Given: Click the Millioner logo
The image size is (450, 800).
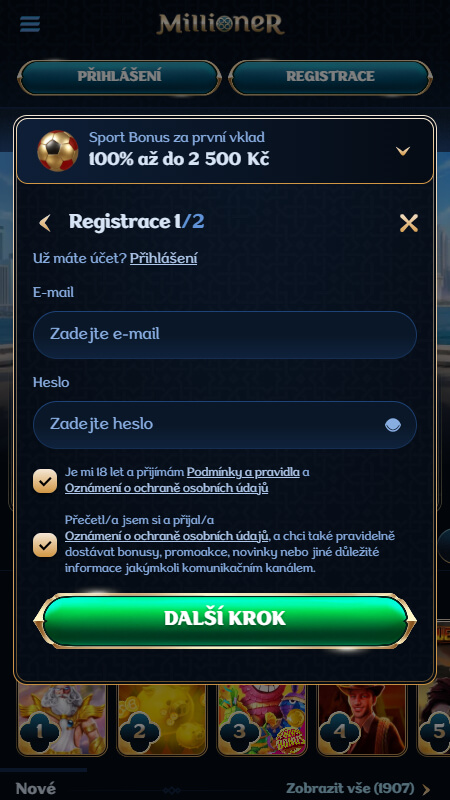Looking at the screenshot, I should pyautogui.click(x=220, y=24).
